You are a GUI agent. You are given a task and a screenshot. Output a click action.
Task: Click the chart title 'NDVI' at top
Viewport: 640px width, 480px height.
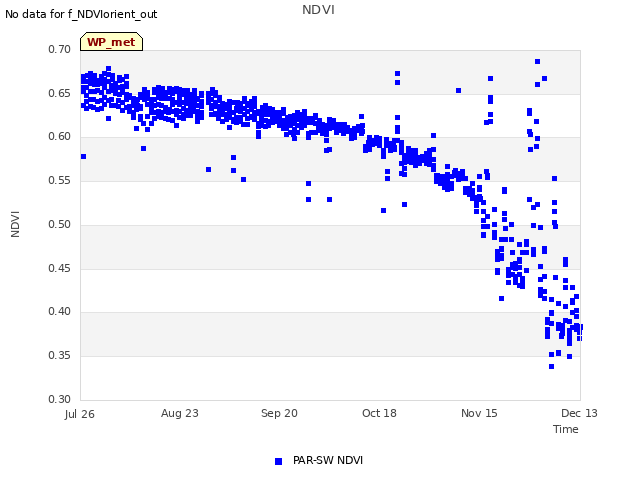318,10
